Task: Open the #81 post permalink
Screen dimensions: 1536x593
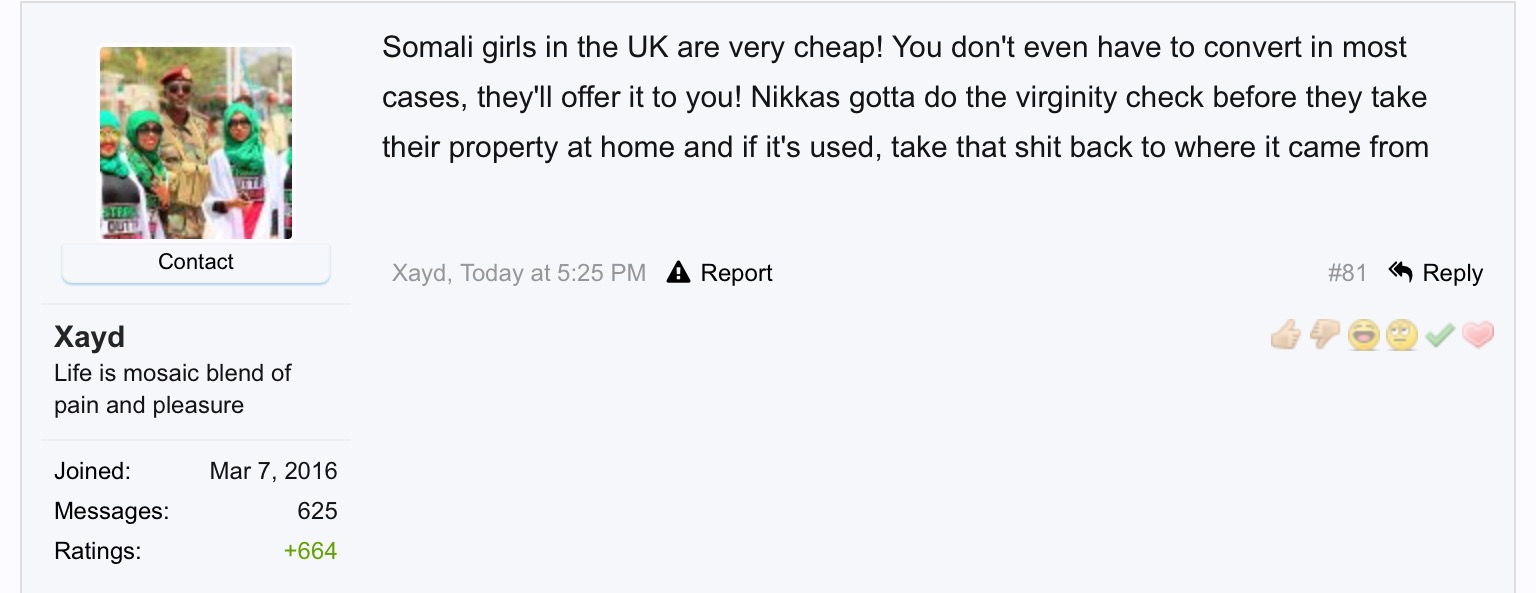Action: click(1347, 273)
